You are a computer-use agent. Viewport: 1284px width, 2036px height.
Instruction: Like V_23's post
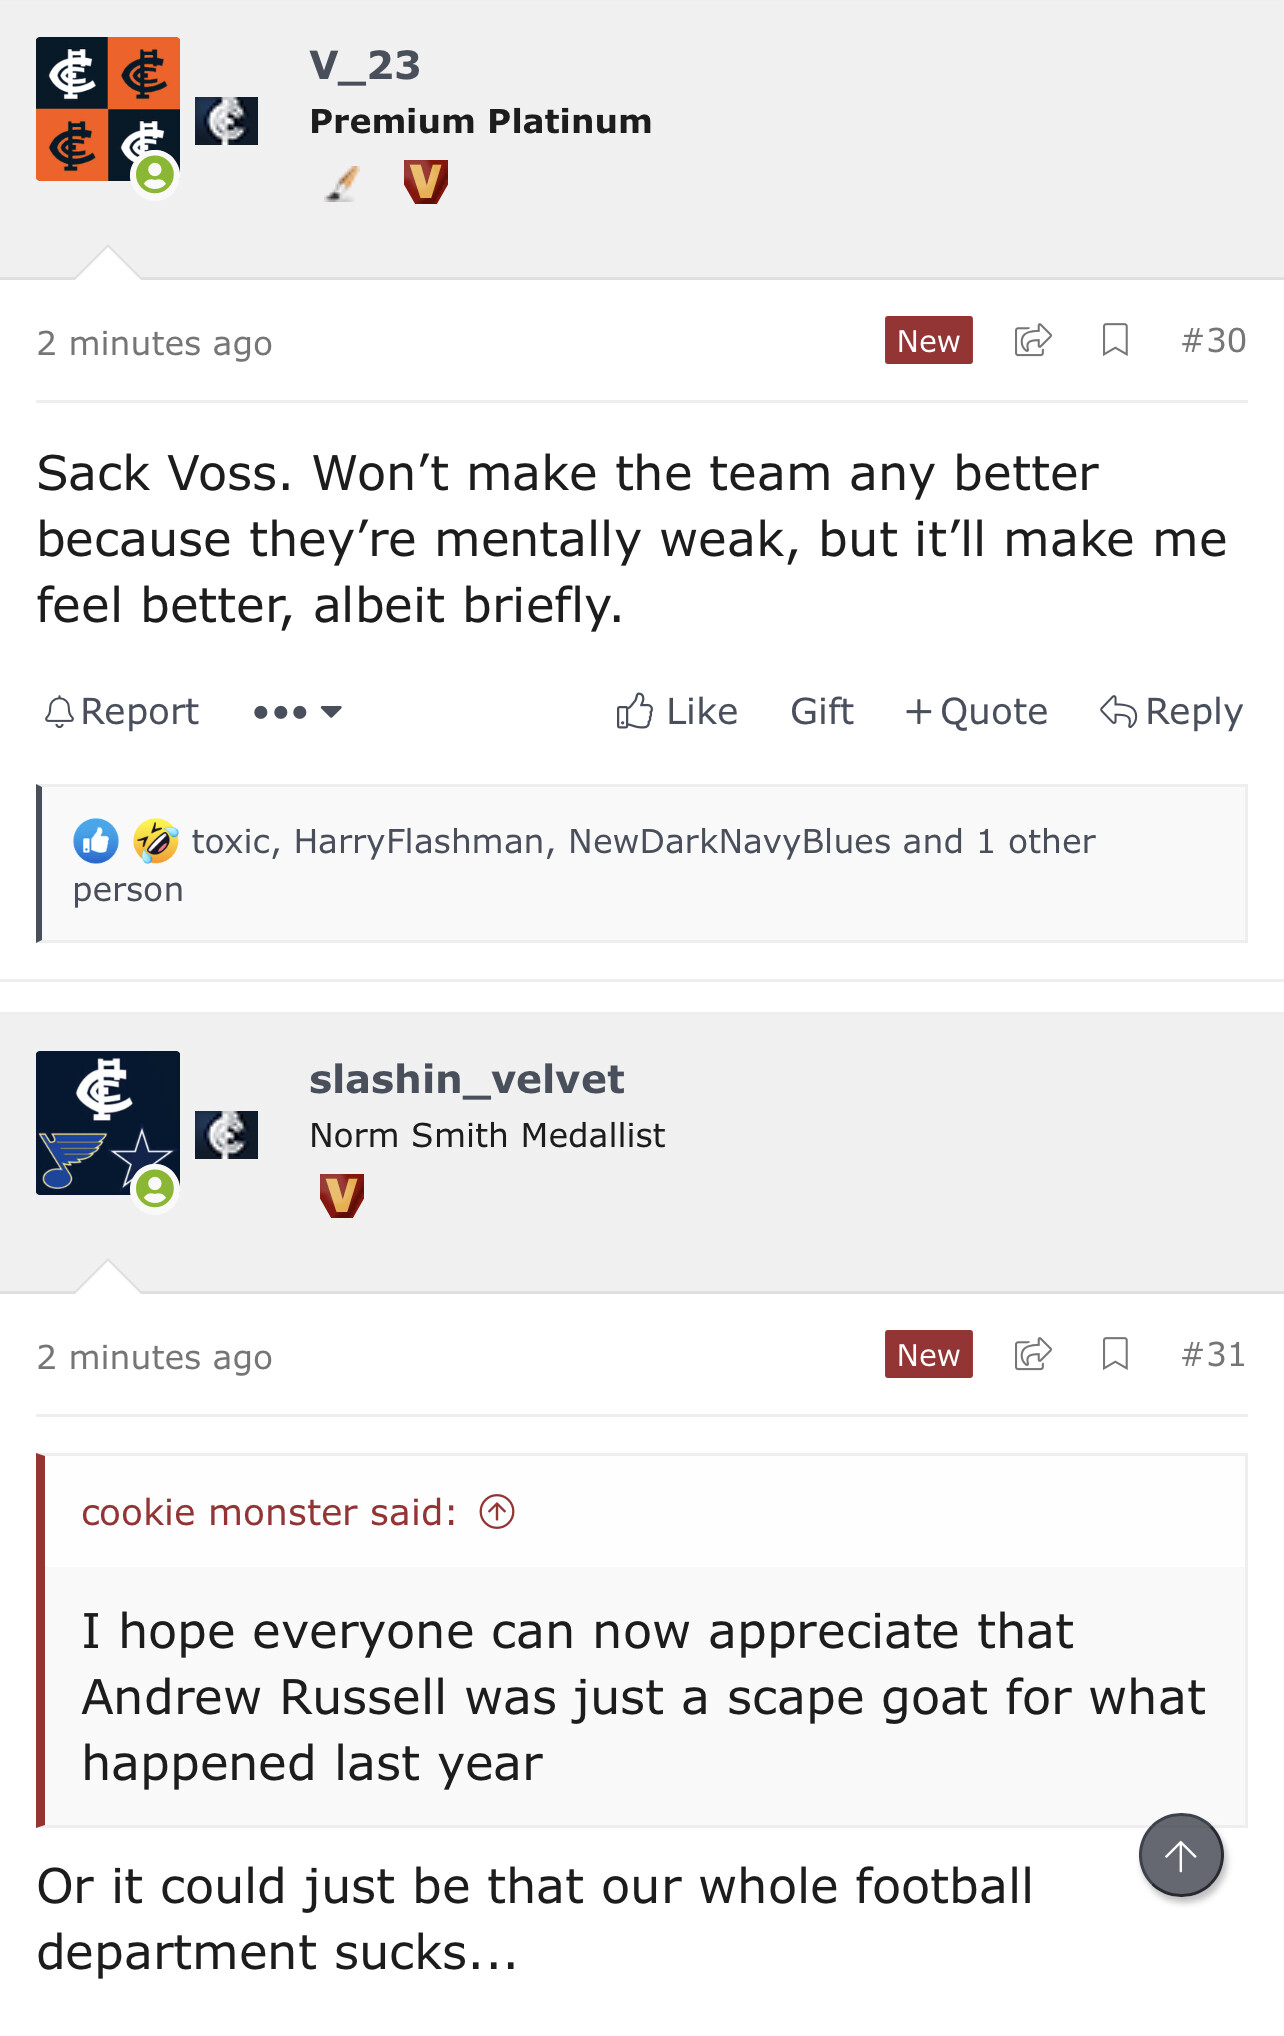click(677, 712)
